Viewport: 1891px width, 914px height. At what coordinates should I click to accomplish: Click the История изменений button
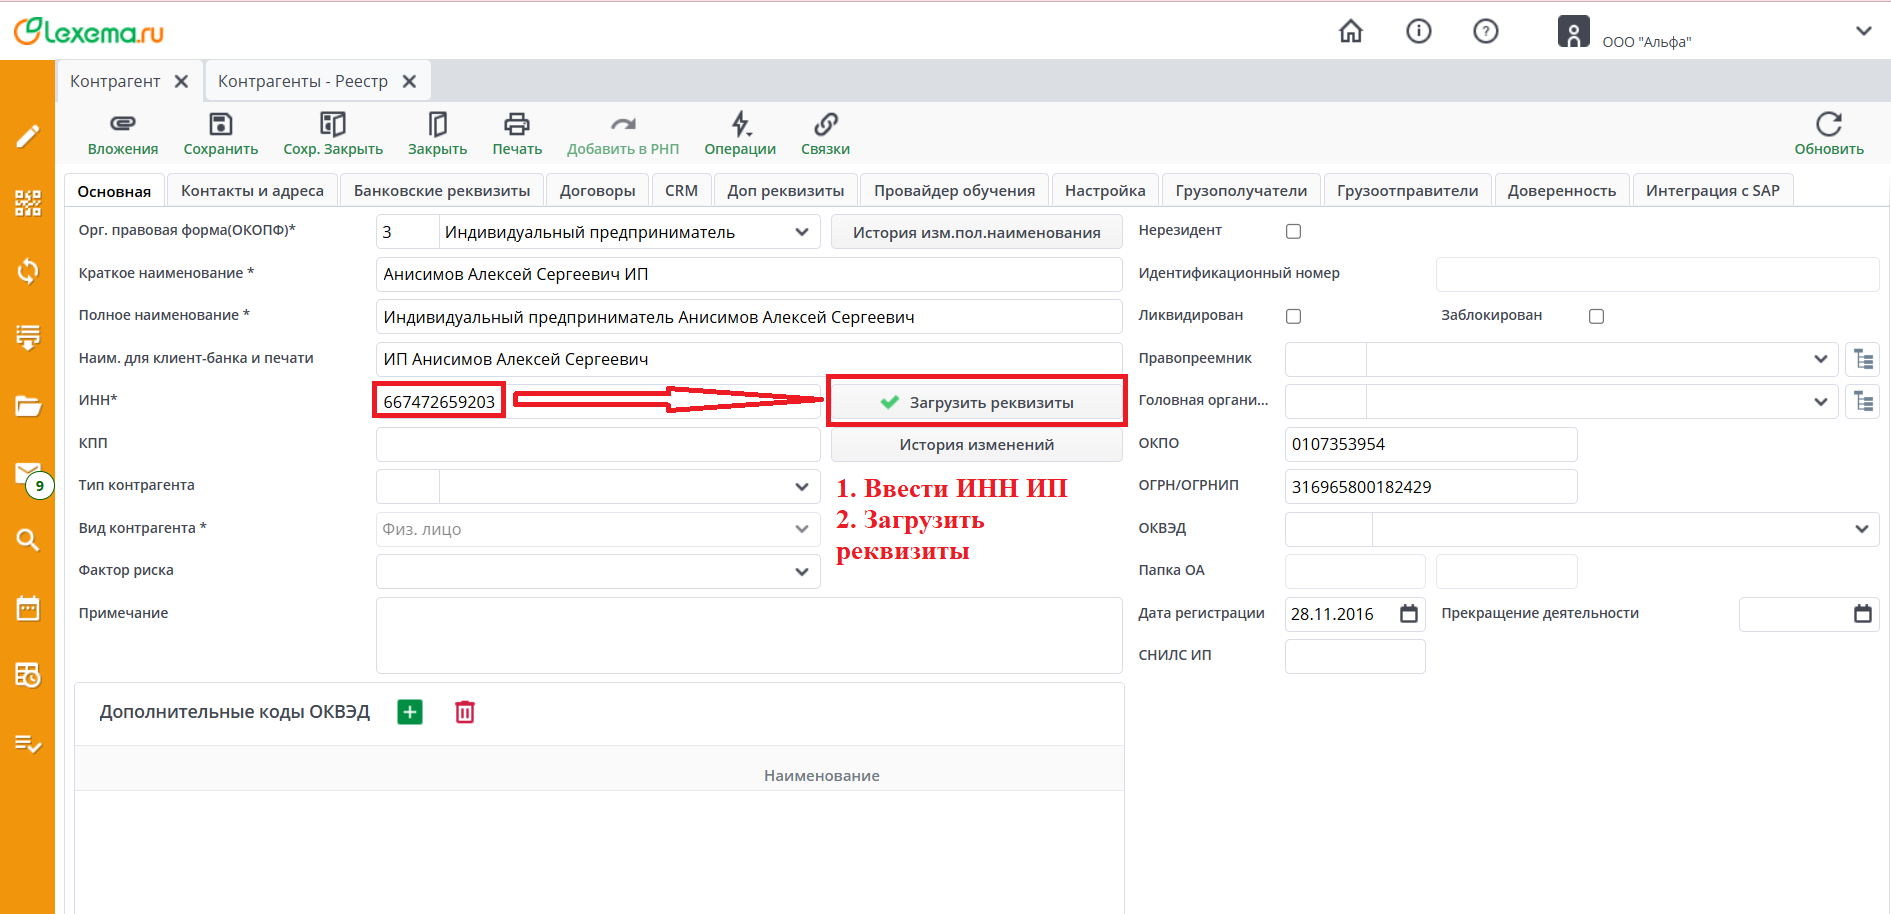click(976, 445)
